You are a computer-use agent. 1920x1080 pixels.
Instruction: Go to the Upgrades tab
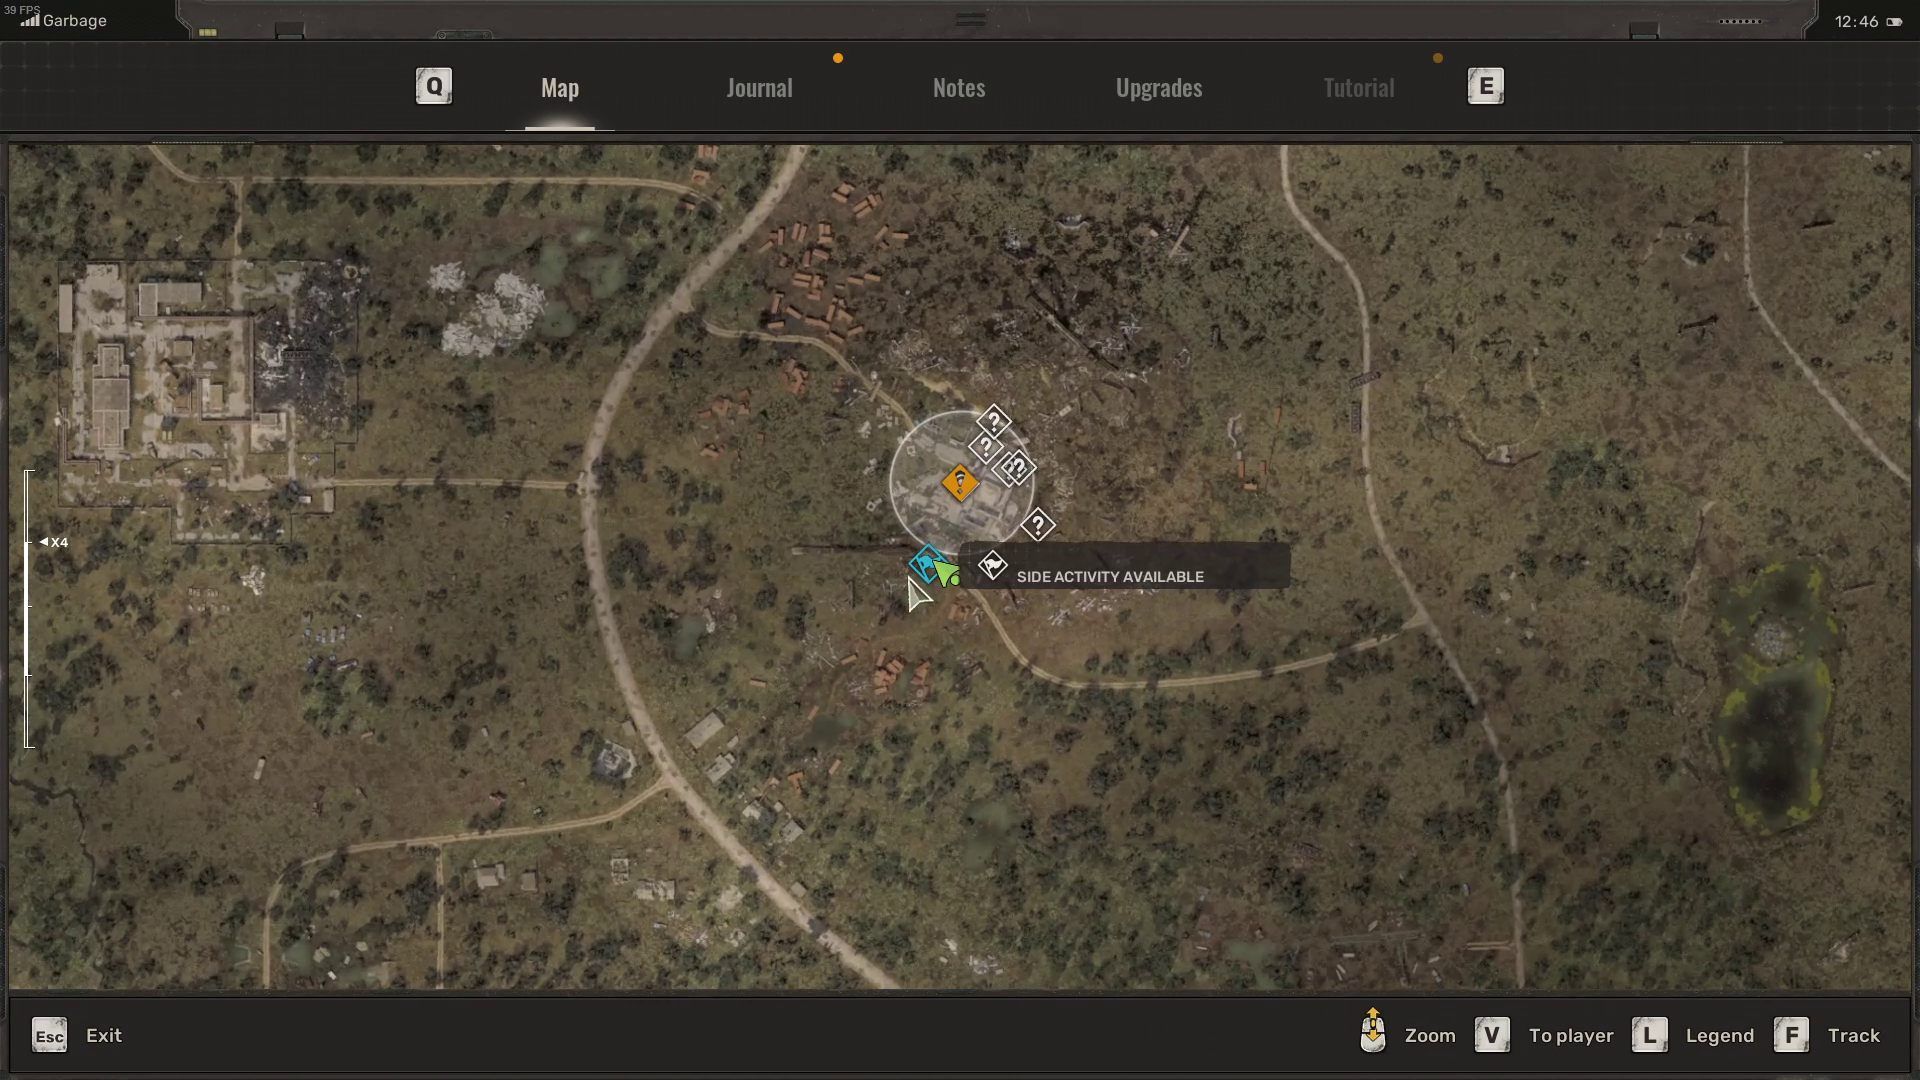tap(1158, 88)
